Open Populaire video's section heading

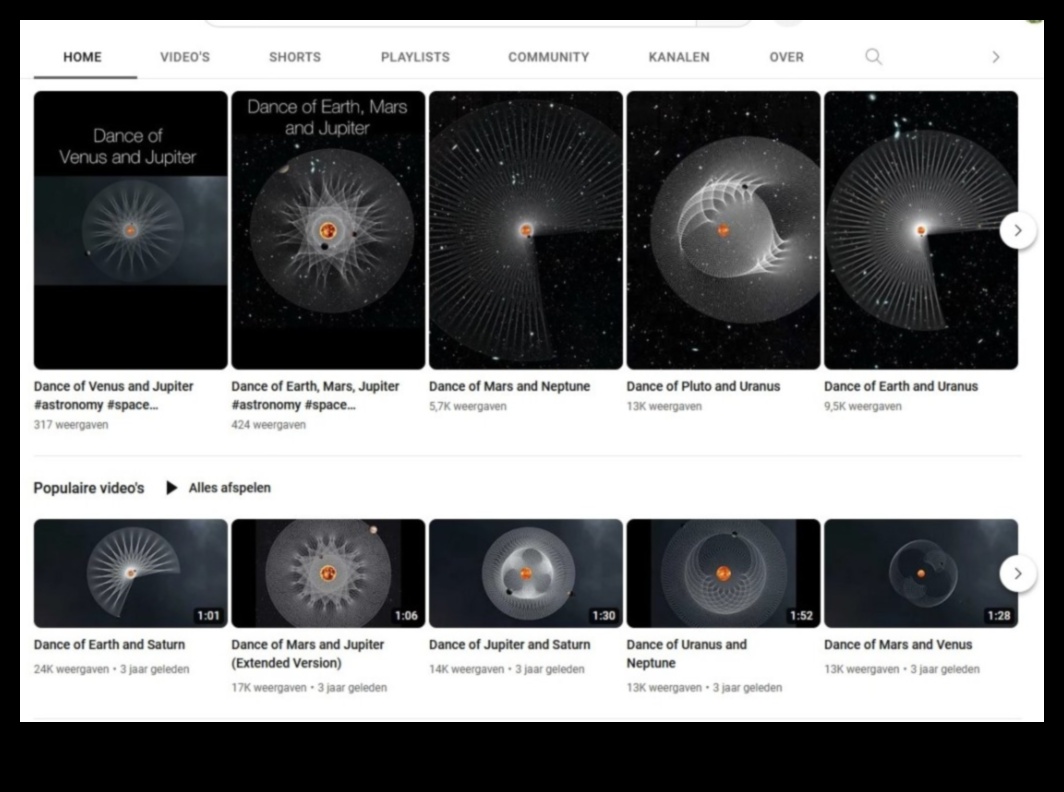point(89,488)
